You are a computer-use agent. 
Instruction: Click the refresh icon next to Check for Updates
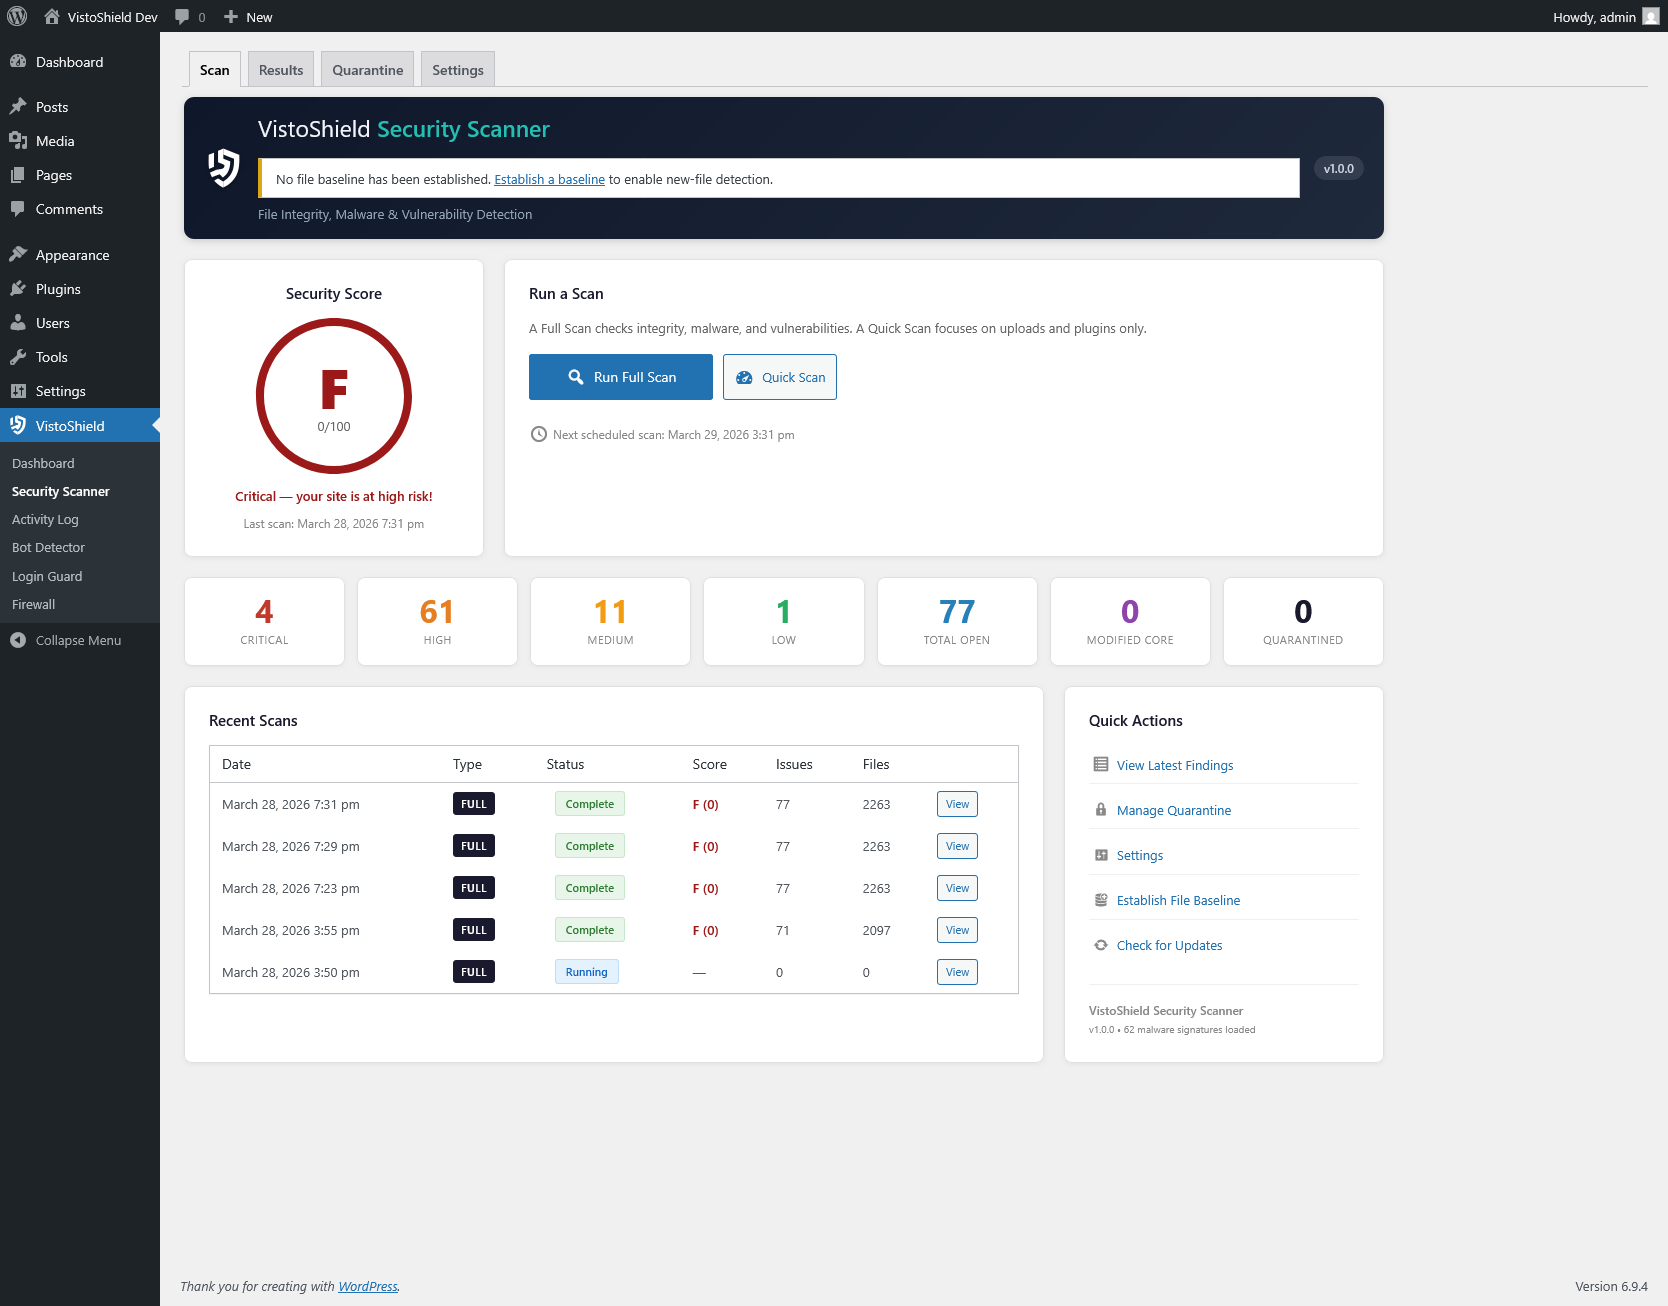(1100, 945)
